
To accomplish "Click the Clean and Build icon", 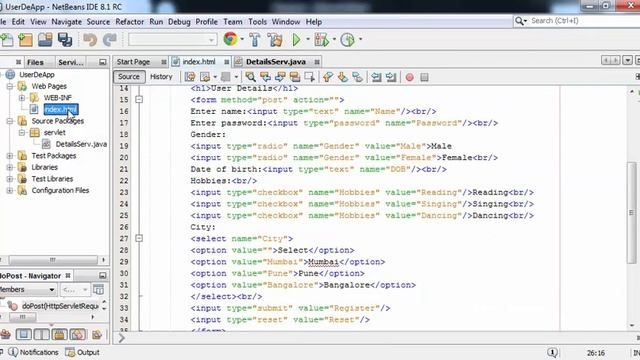I will click(x=275, y=40).
